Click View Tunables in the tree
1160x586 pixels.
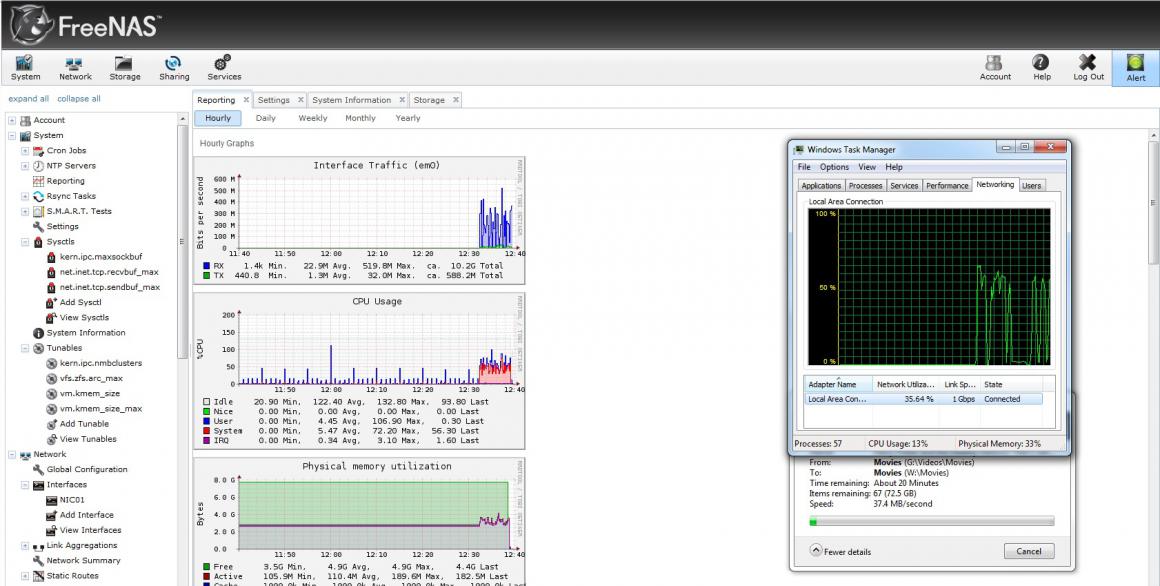coord(88,439)
